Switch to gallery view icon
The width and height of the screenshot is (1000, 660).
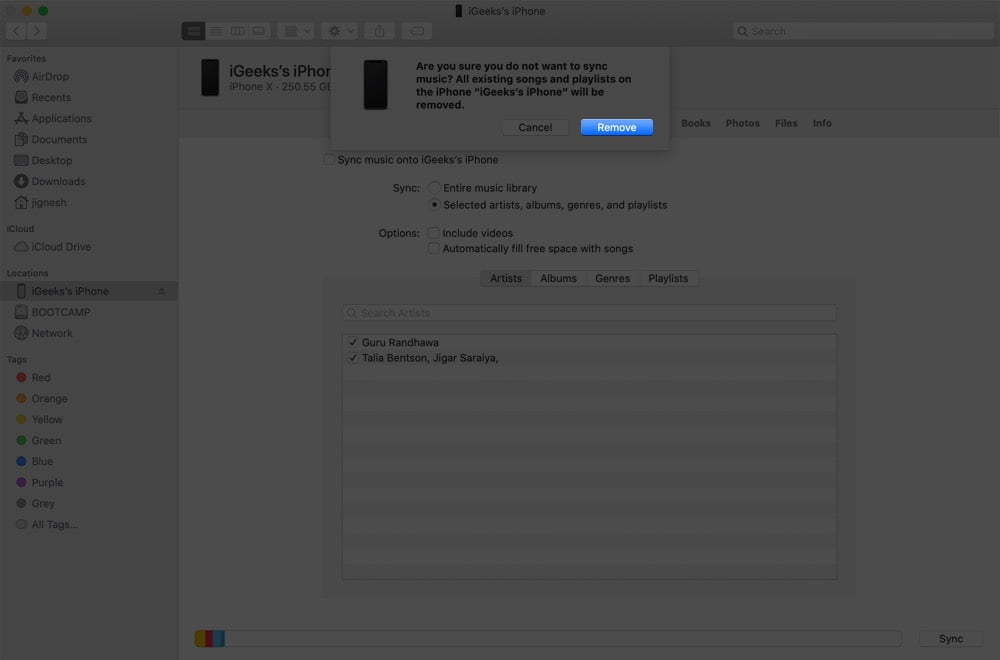(x=258, y=31)
